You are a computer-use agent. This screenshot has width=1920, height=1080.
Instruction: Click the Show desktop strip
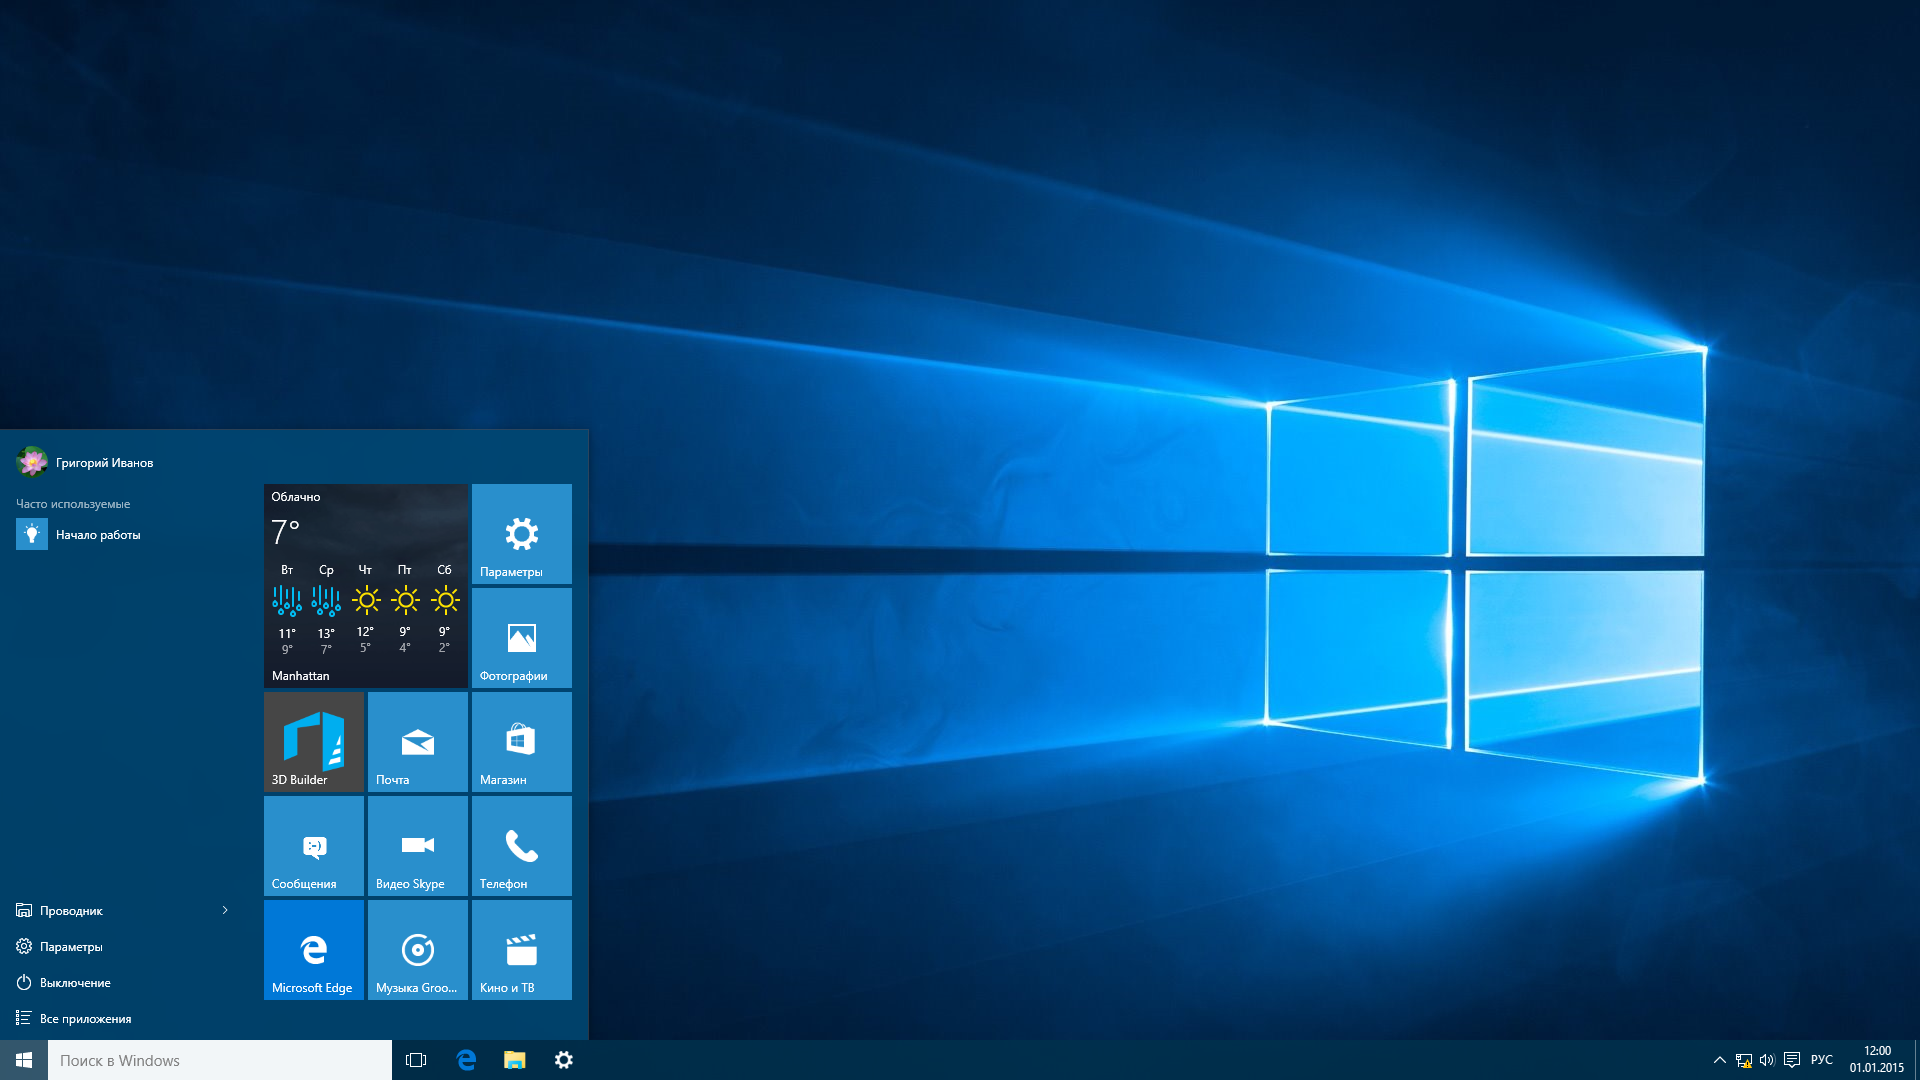(1916, 1060)
